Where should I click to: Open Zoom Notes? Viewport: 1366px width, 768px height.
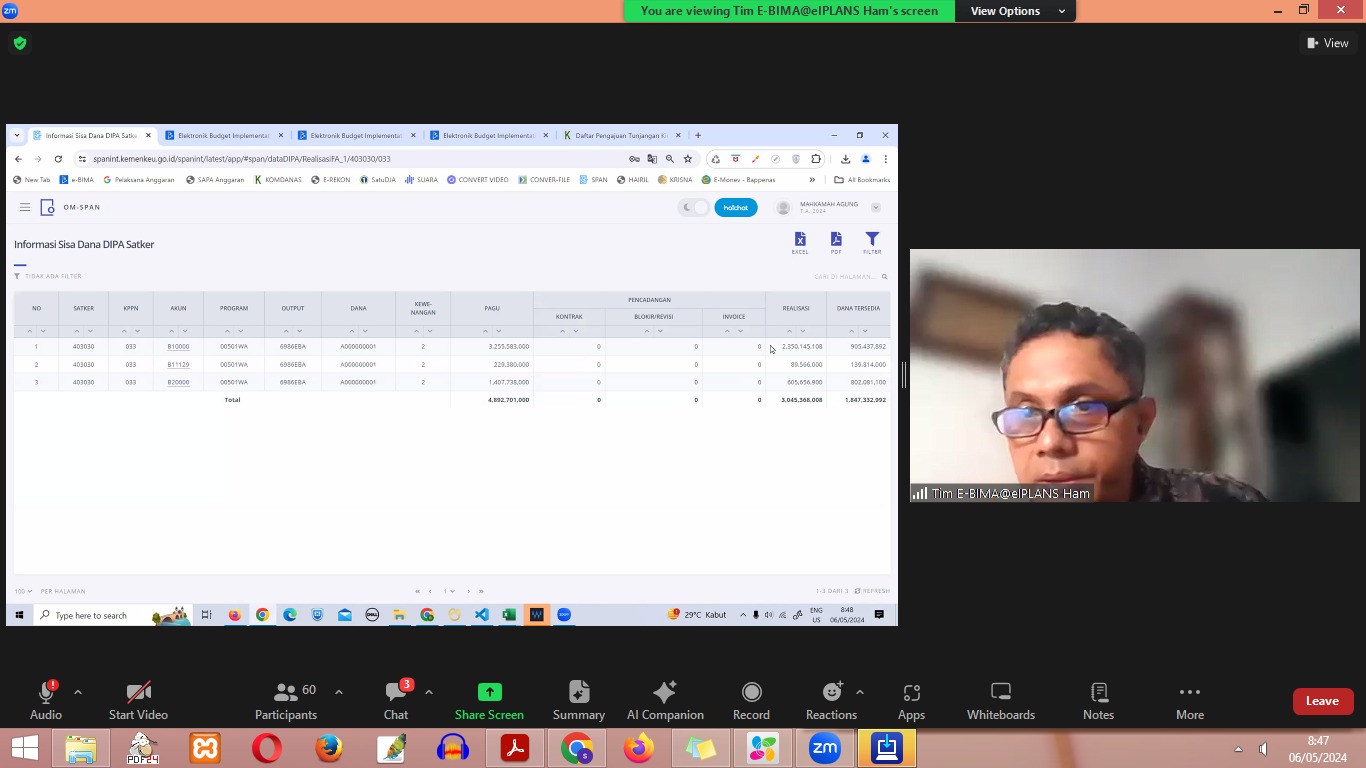[1098, 701]
